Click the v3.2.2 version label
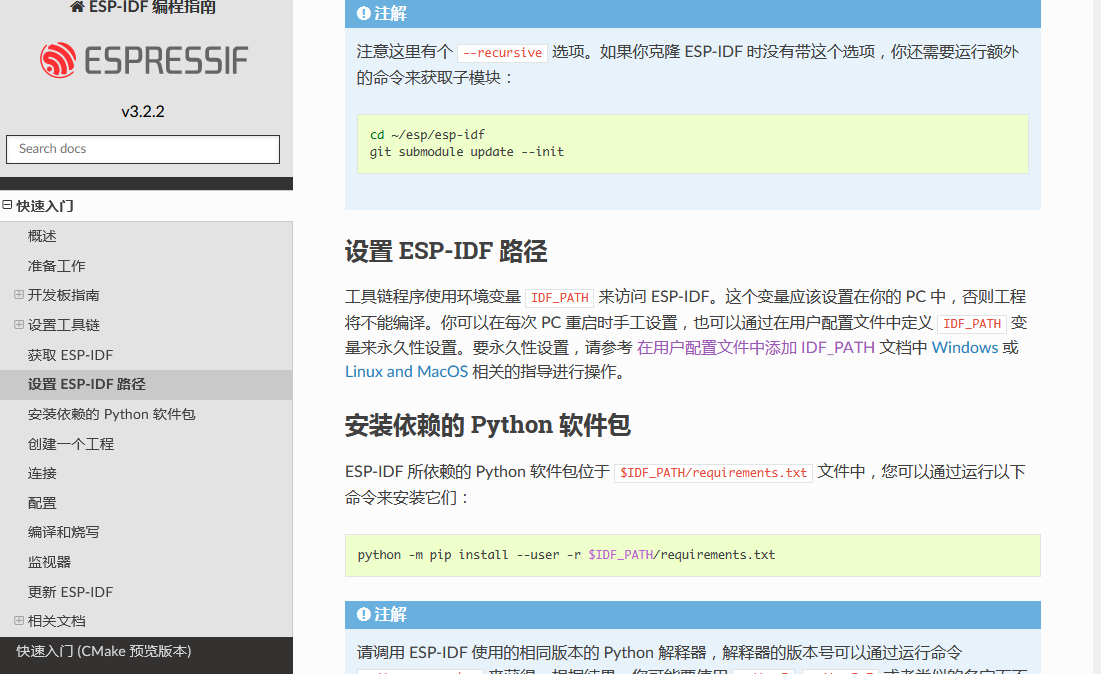Image resolution: width=1101 pixels, height=674 pixels. click(x=143, y=112)
